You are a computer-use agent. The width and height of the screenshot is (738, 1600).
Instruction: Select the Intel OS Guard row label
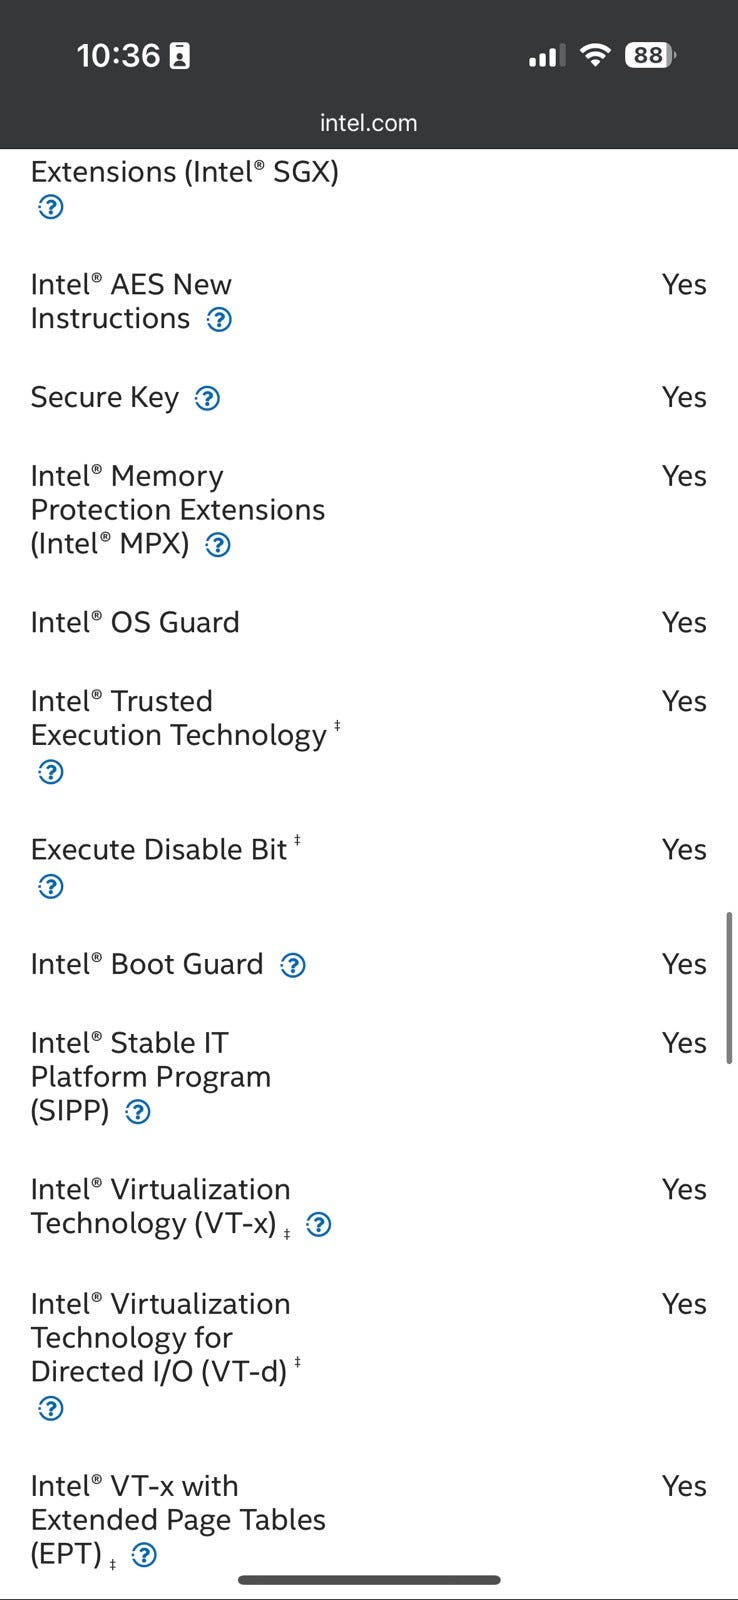point(135,623)
